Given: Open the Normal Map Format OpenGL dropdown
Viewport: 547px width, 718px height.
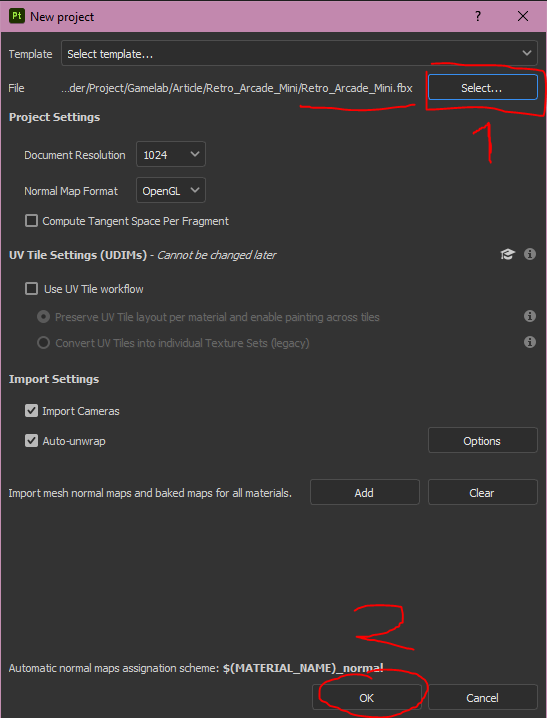Looking at the screenshot, I should pyautogui.click(x=171, y=190).
